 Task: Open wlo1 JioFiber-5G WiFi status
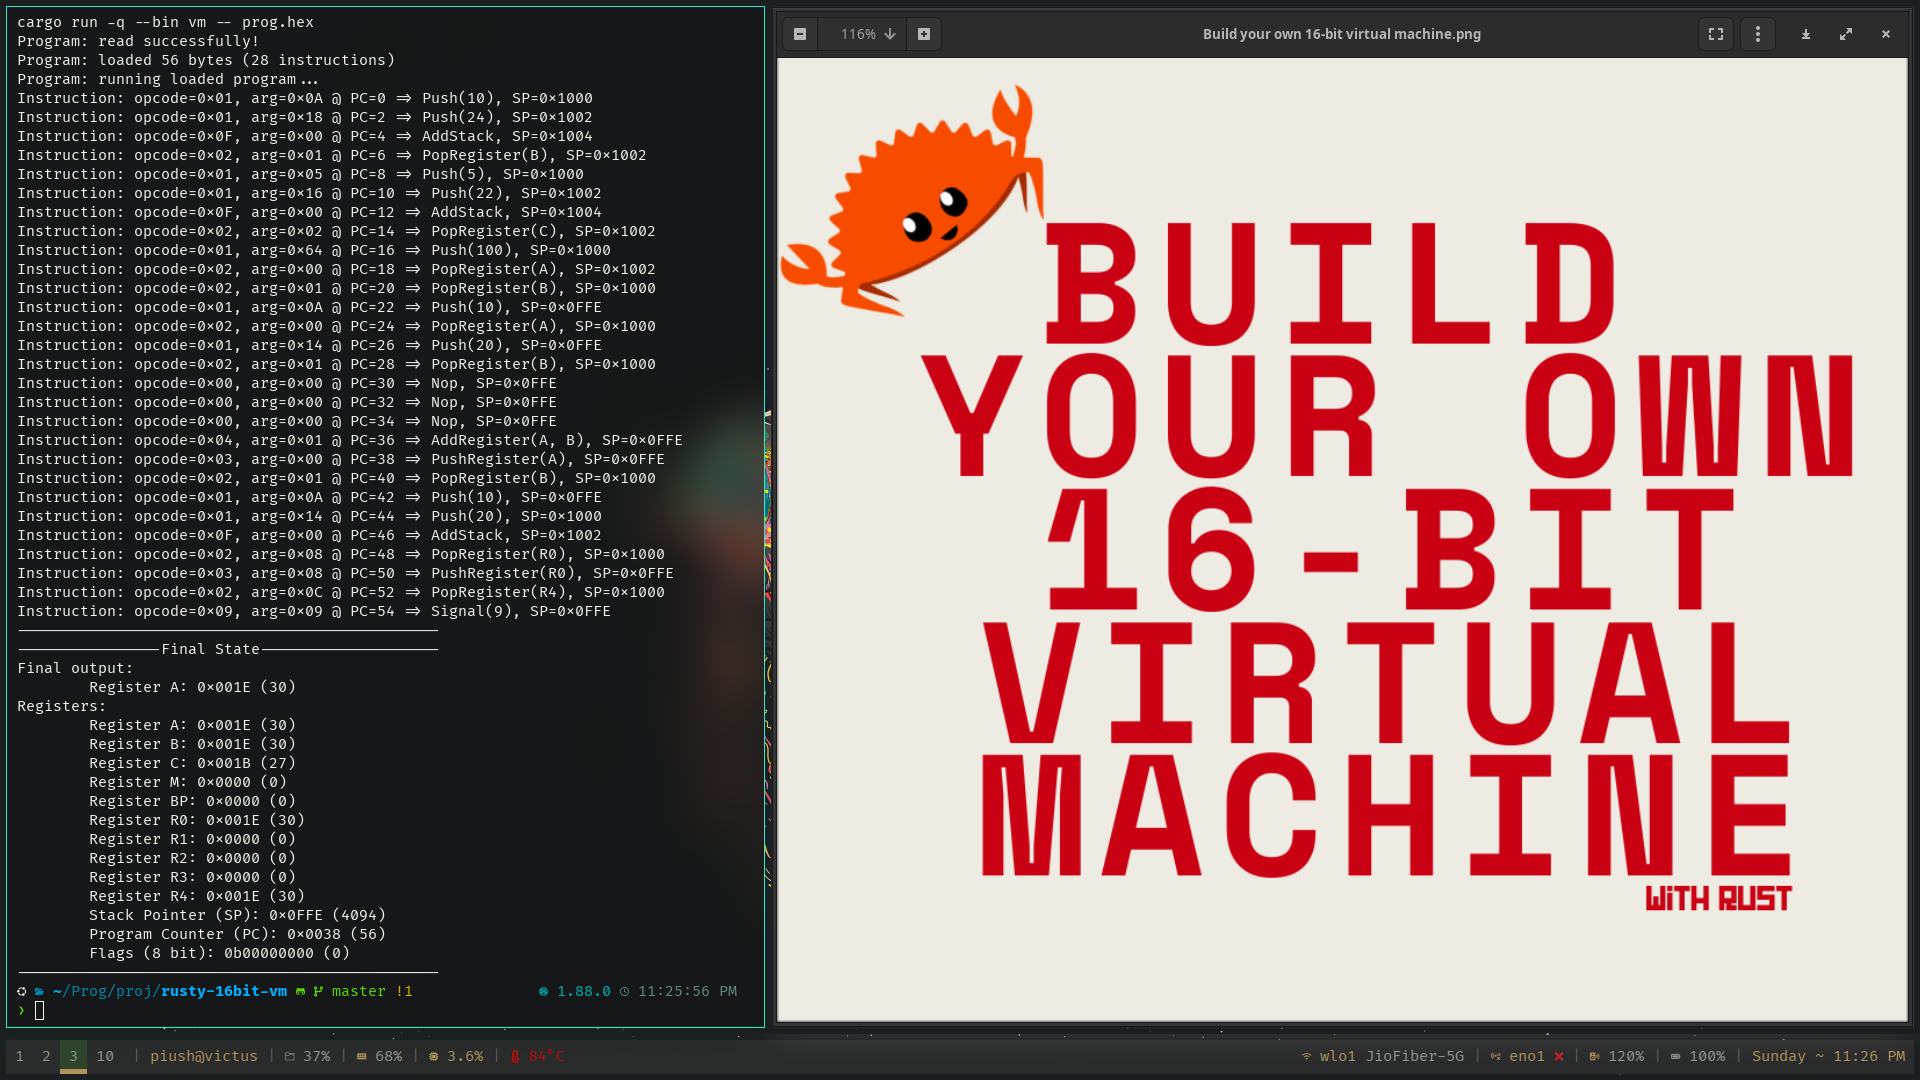pos(1382,1056)
